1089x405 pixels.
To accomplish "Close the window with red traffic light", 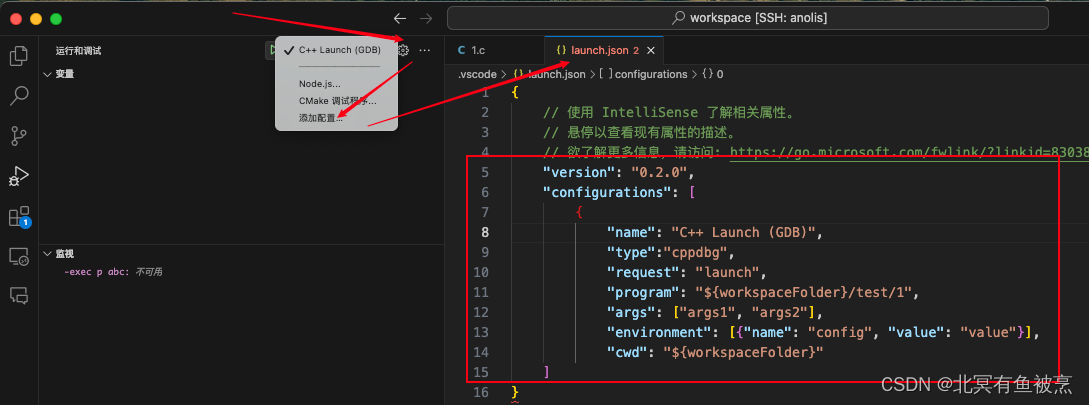I will tap(17, 19).
